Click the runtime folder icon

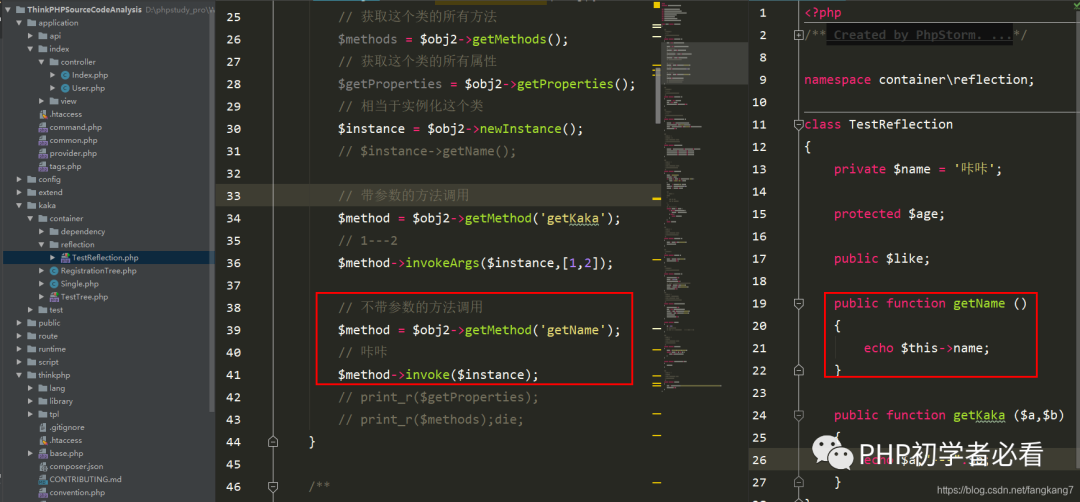coord(32,349)
